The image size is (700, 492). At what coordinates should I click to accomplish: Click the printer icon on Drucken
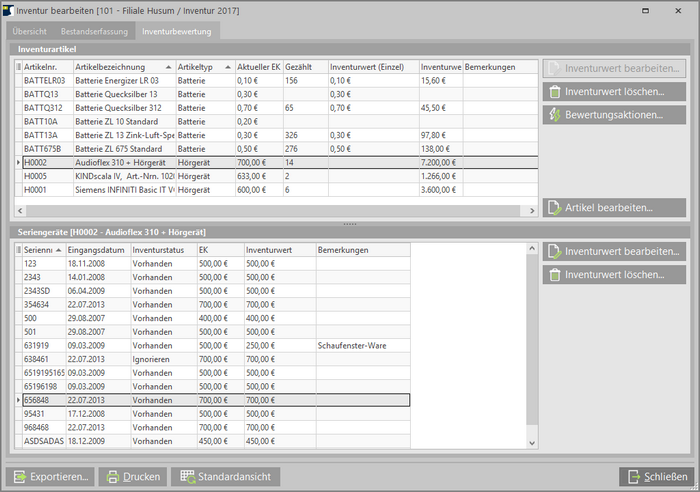[x=115, y=477]
